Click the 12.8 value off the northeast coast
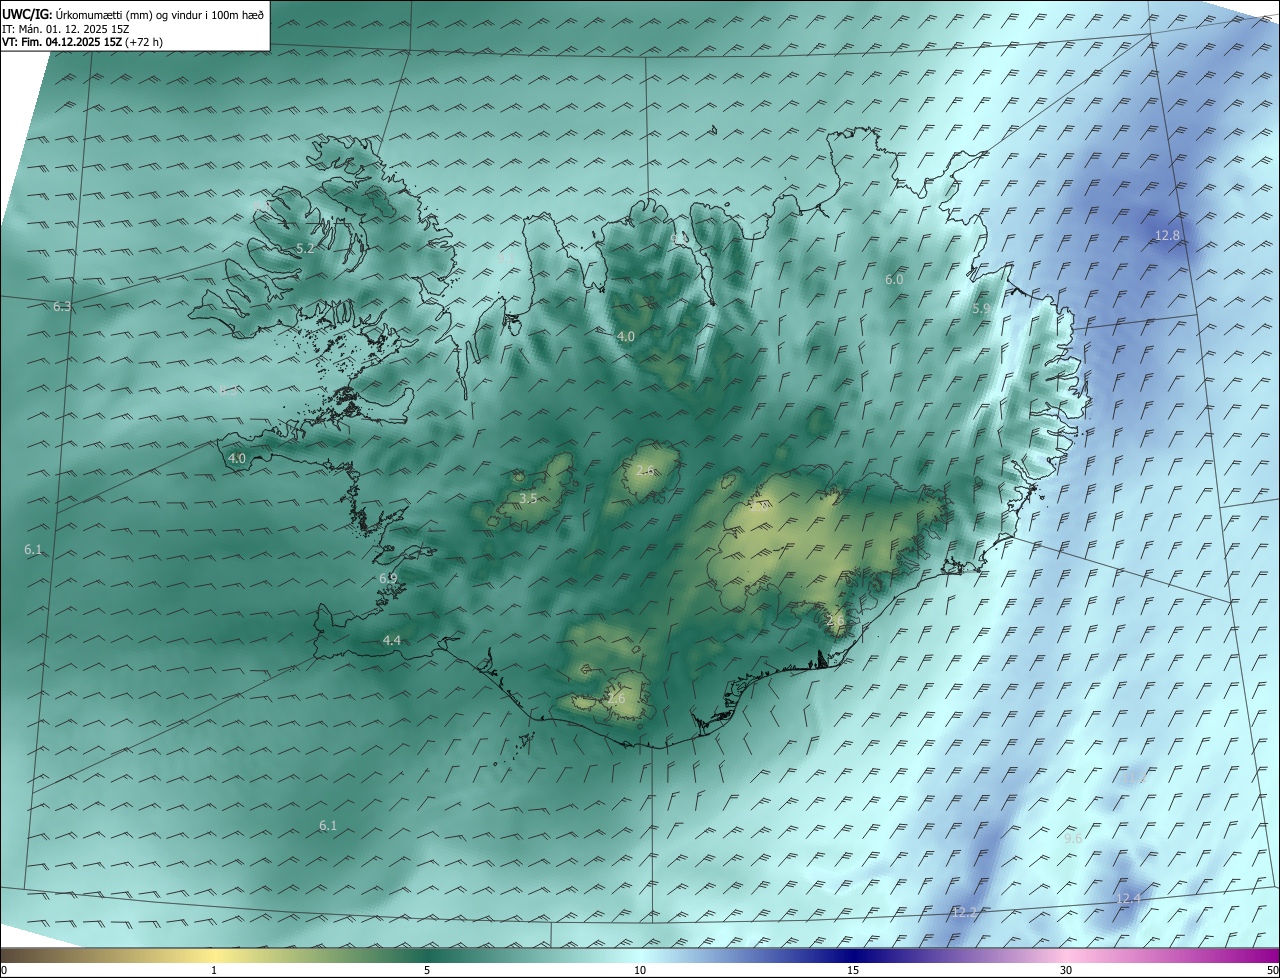 point(1167,236)
